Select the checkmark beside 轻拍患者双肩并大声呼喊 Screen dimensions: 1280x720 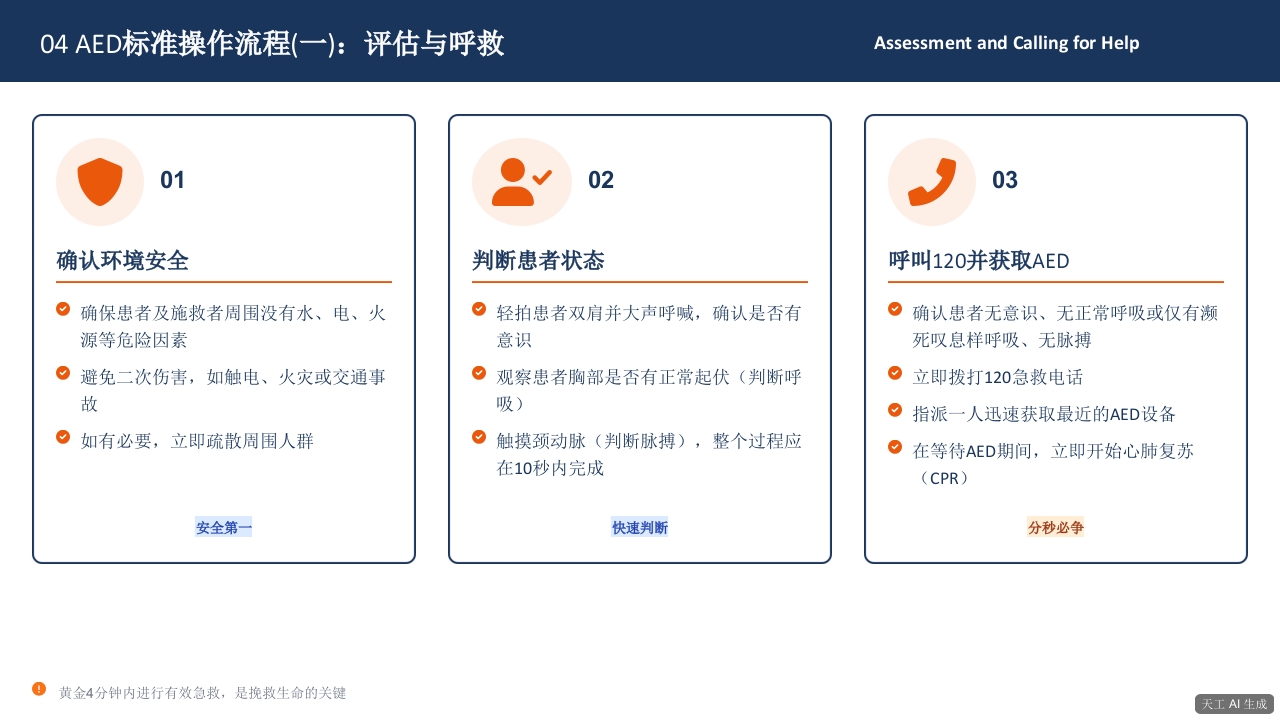pos(479,309)
